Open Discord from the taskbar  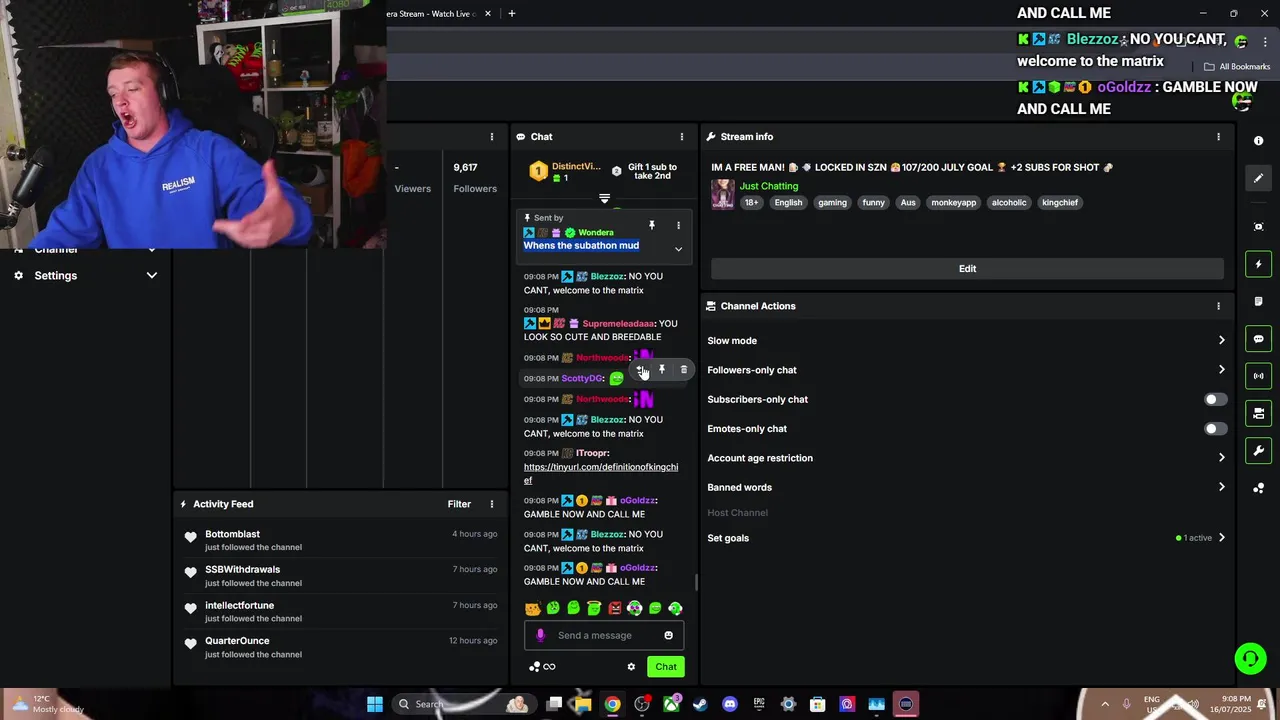(730, 704)
